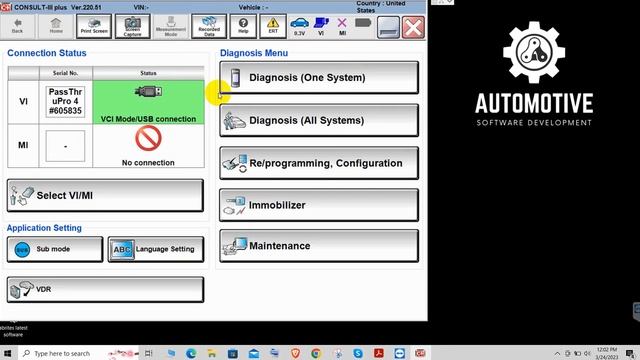Click the Status column header
The width and height of the screenshot is (640, 360).
click(x=149, y=73)
